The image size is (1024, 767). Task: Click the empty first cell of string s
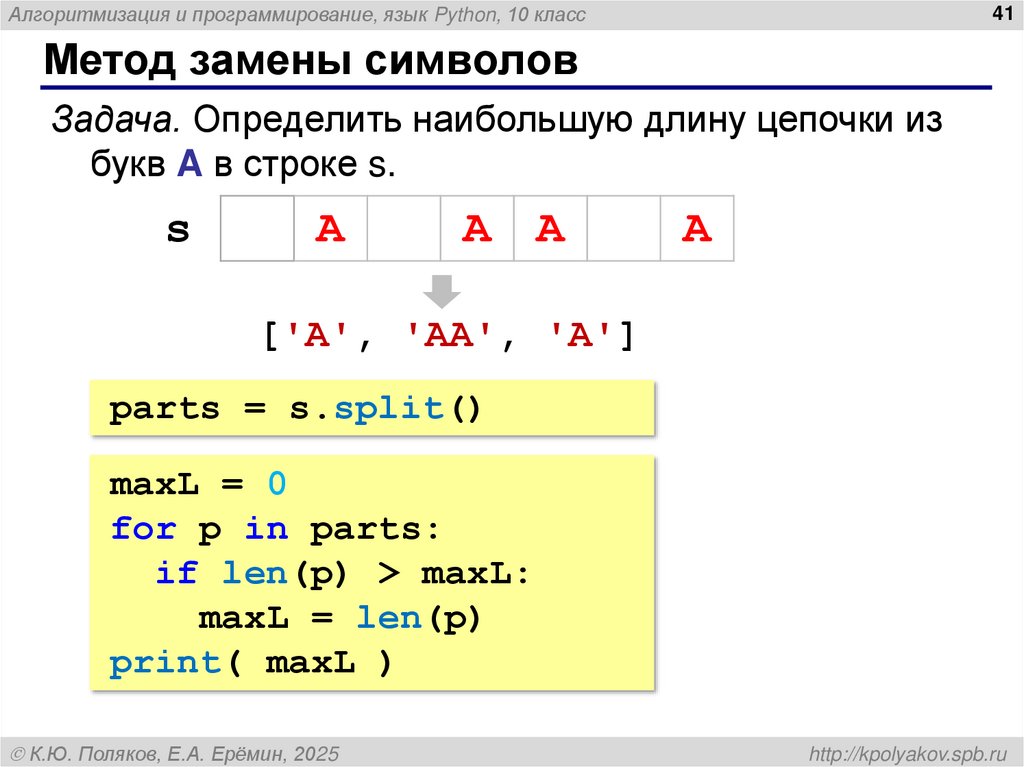click(256, 229)
